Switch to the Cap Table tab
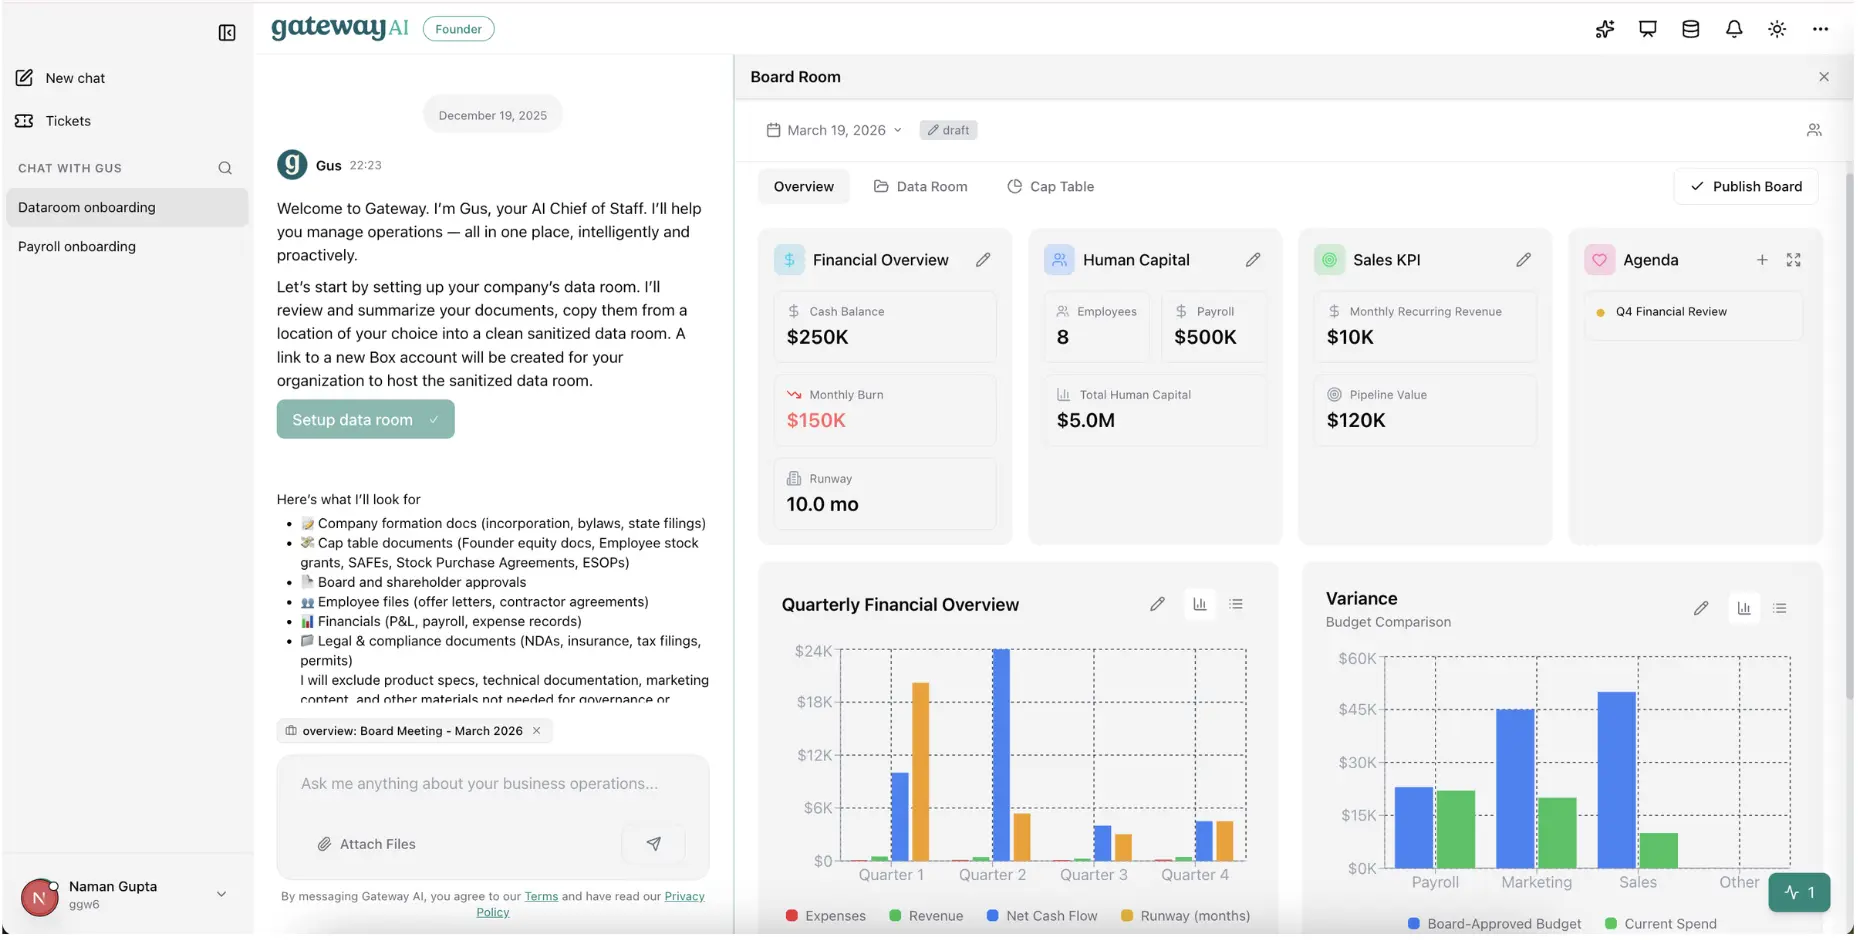 pos(1050,187)
